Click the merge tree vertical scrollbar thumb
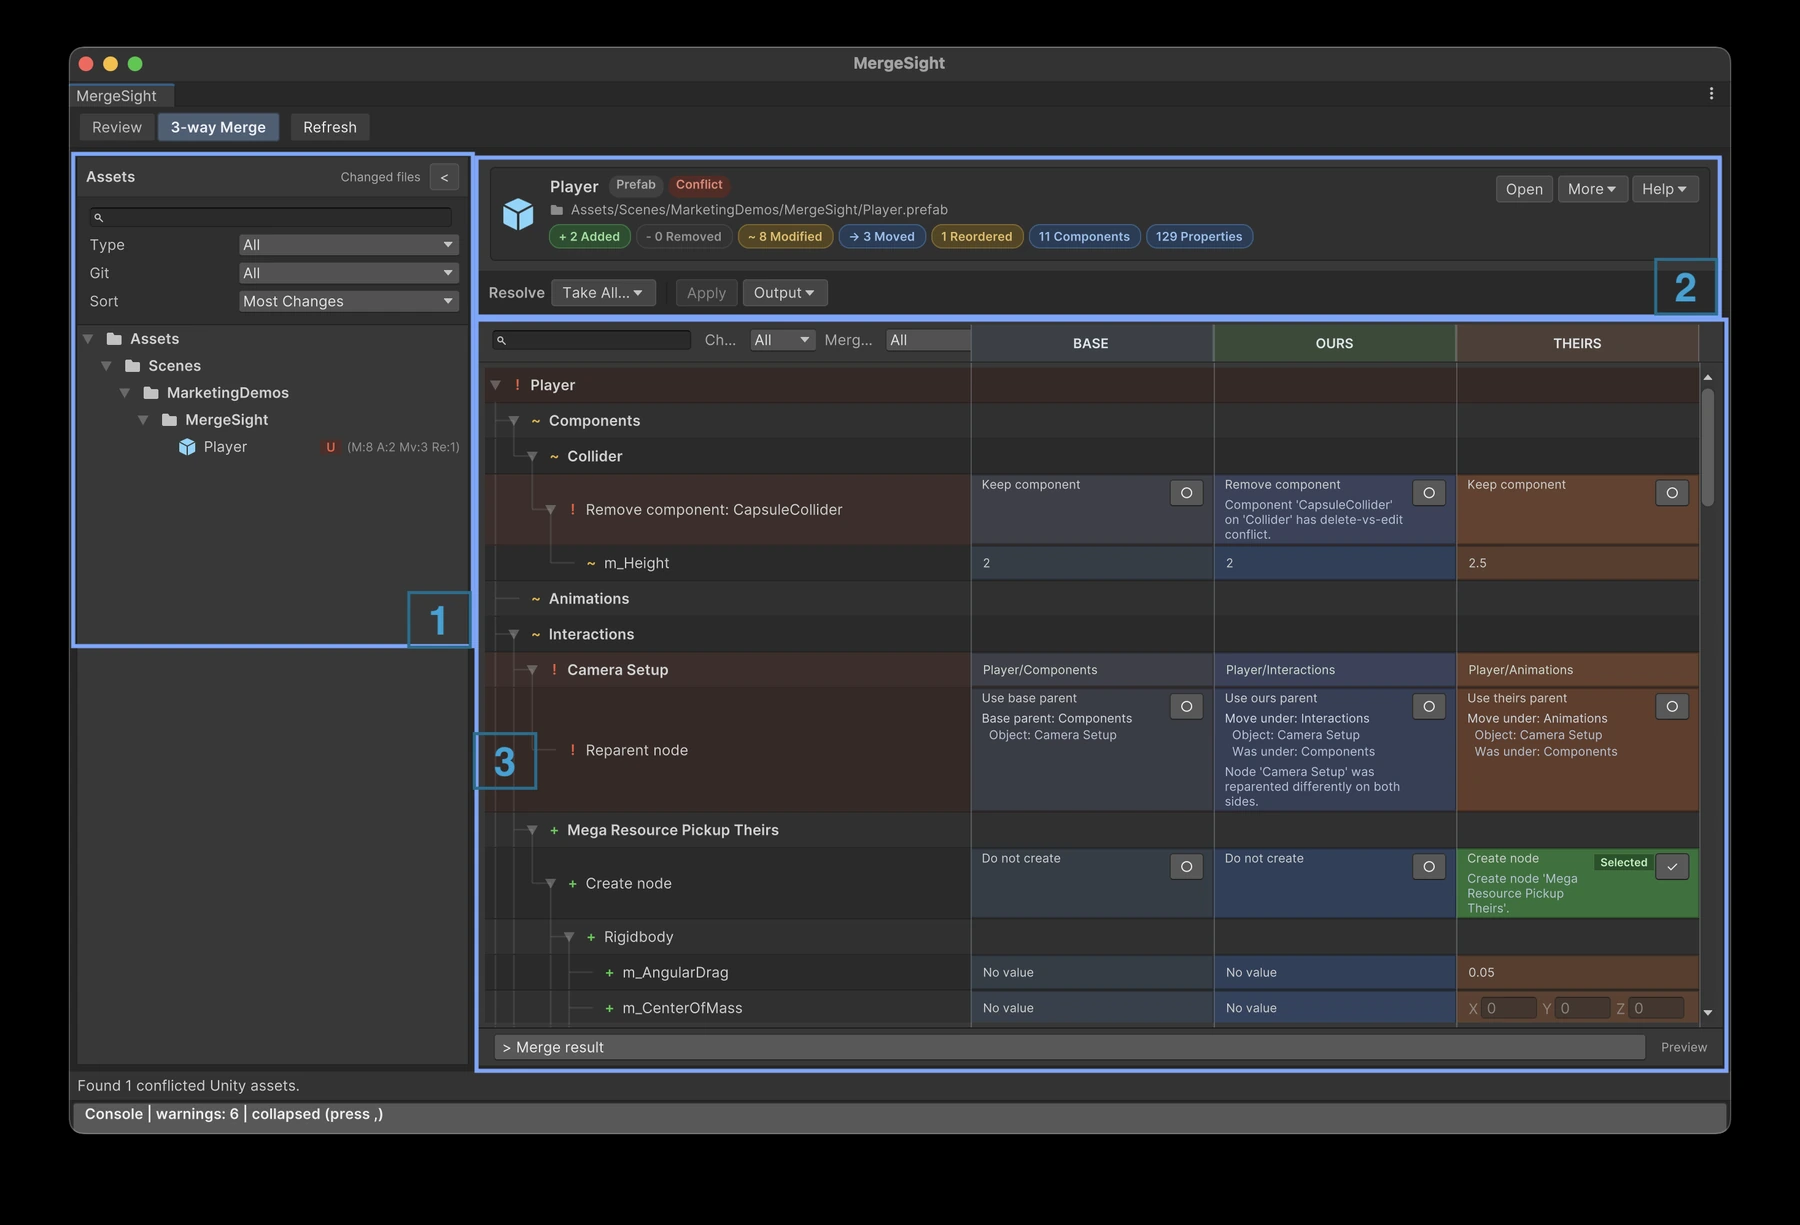The width and height of the screenshot is (1800, 1225). tap(1708, 447)
